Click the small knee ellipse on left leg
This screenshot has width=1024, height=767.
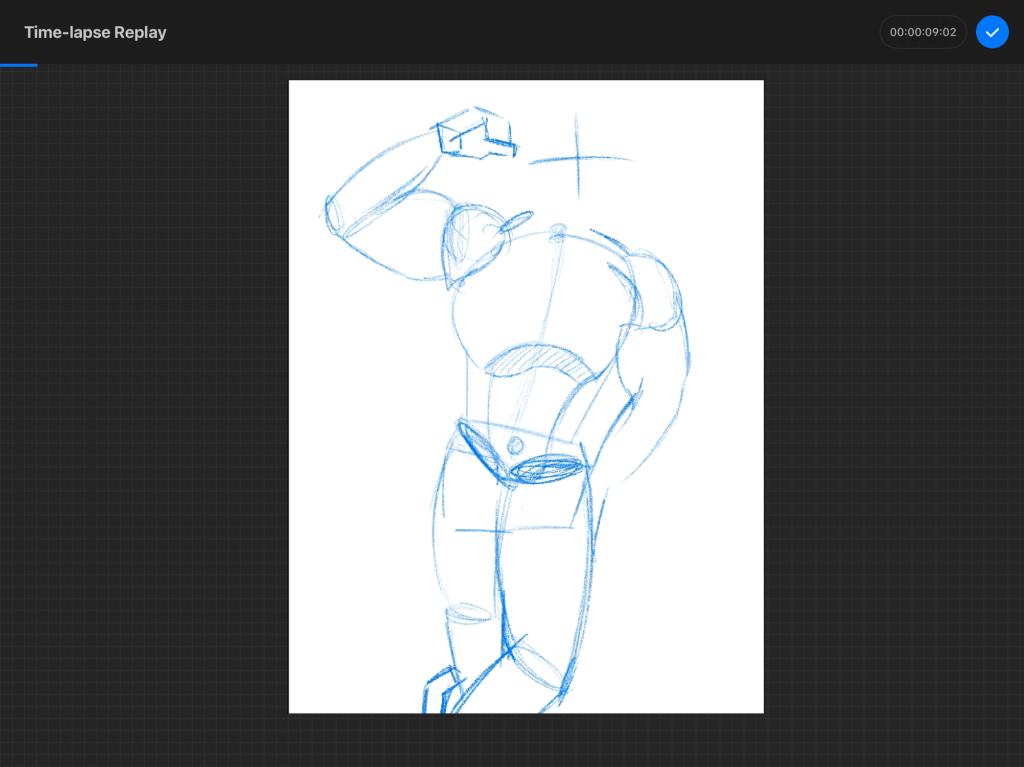click(468, 611)
